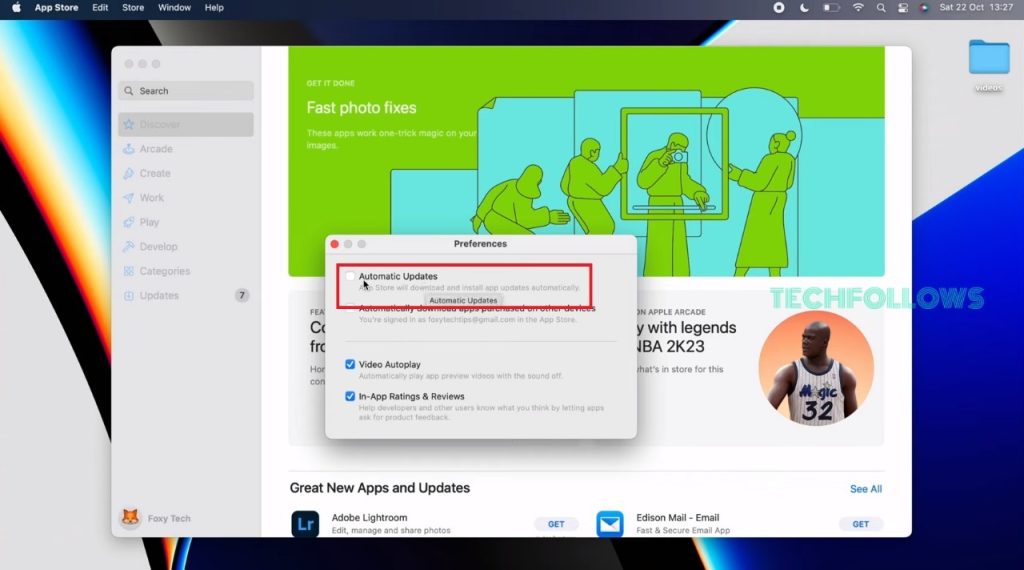This screenshot has height=570, width=1024.
Task: Click the magnifier icon in App Store search
Action: pos(129,91)
